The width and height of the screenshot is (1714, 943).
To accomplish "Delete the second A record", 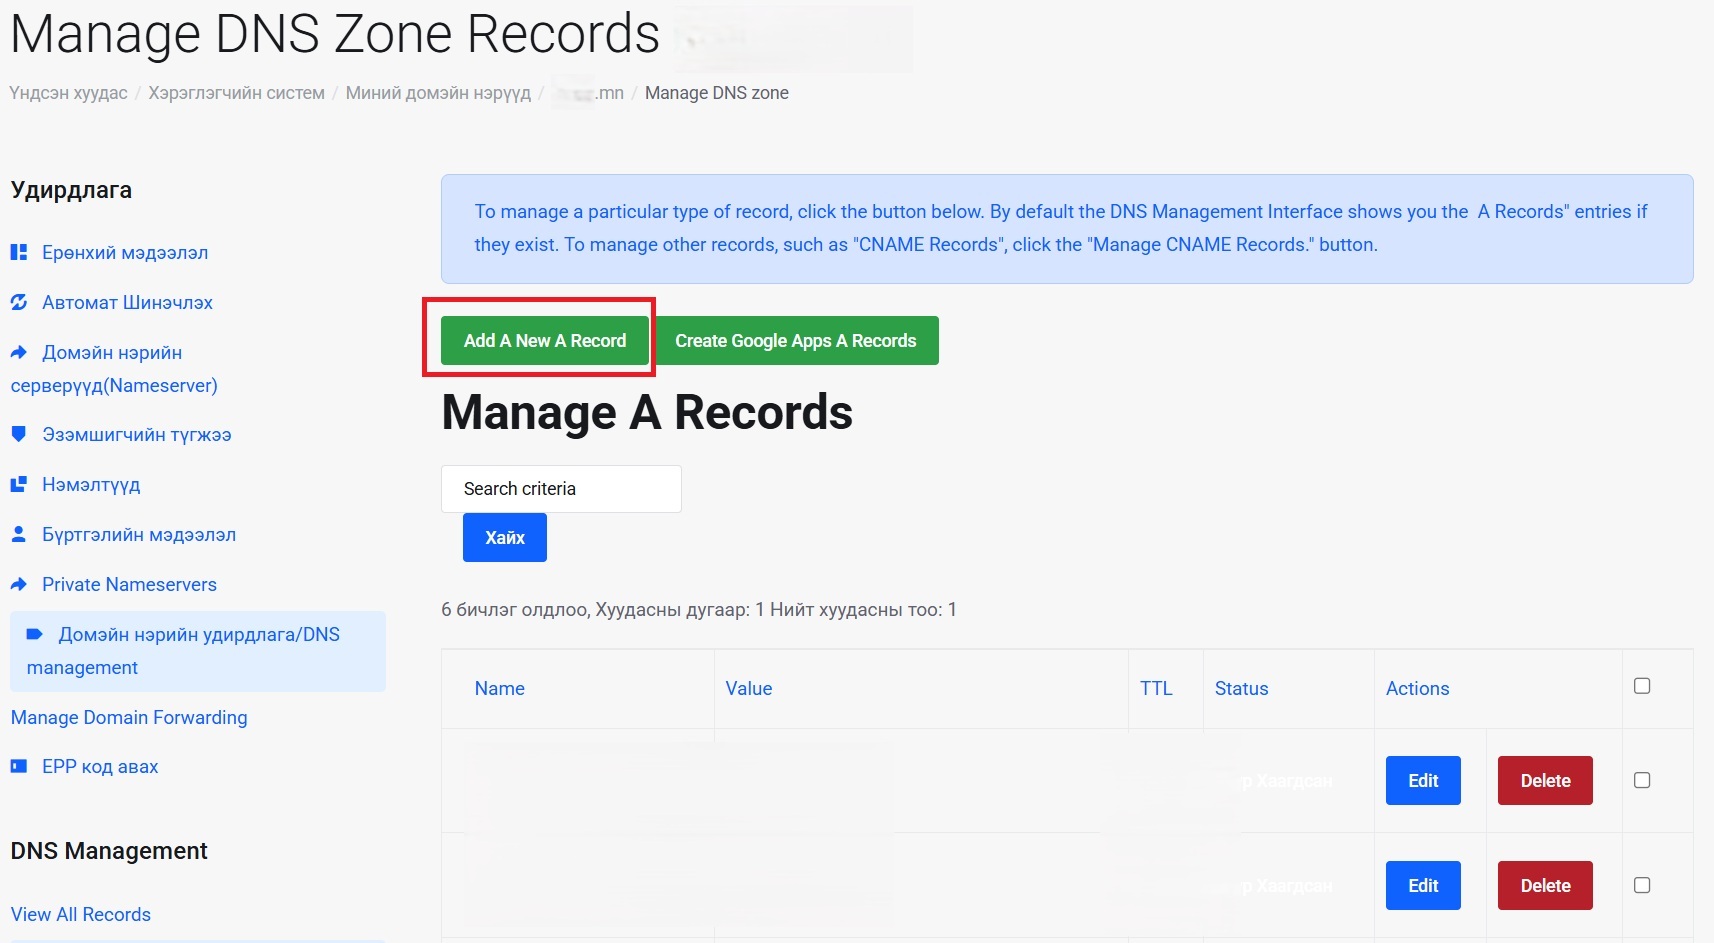I will (x=1545, y=886).
